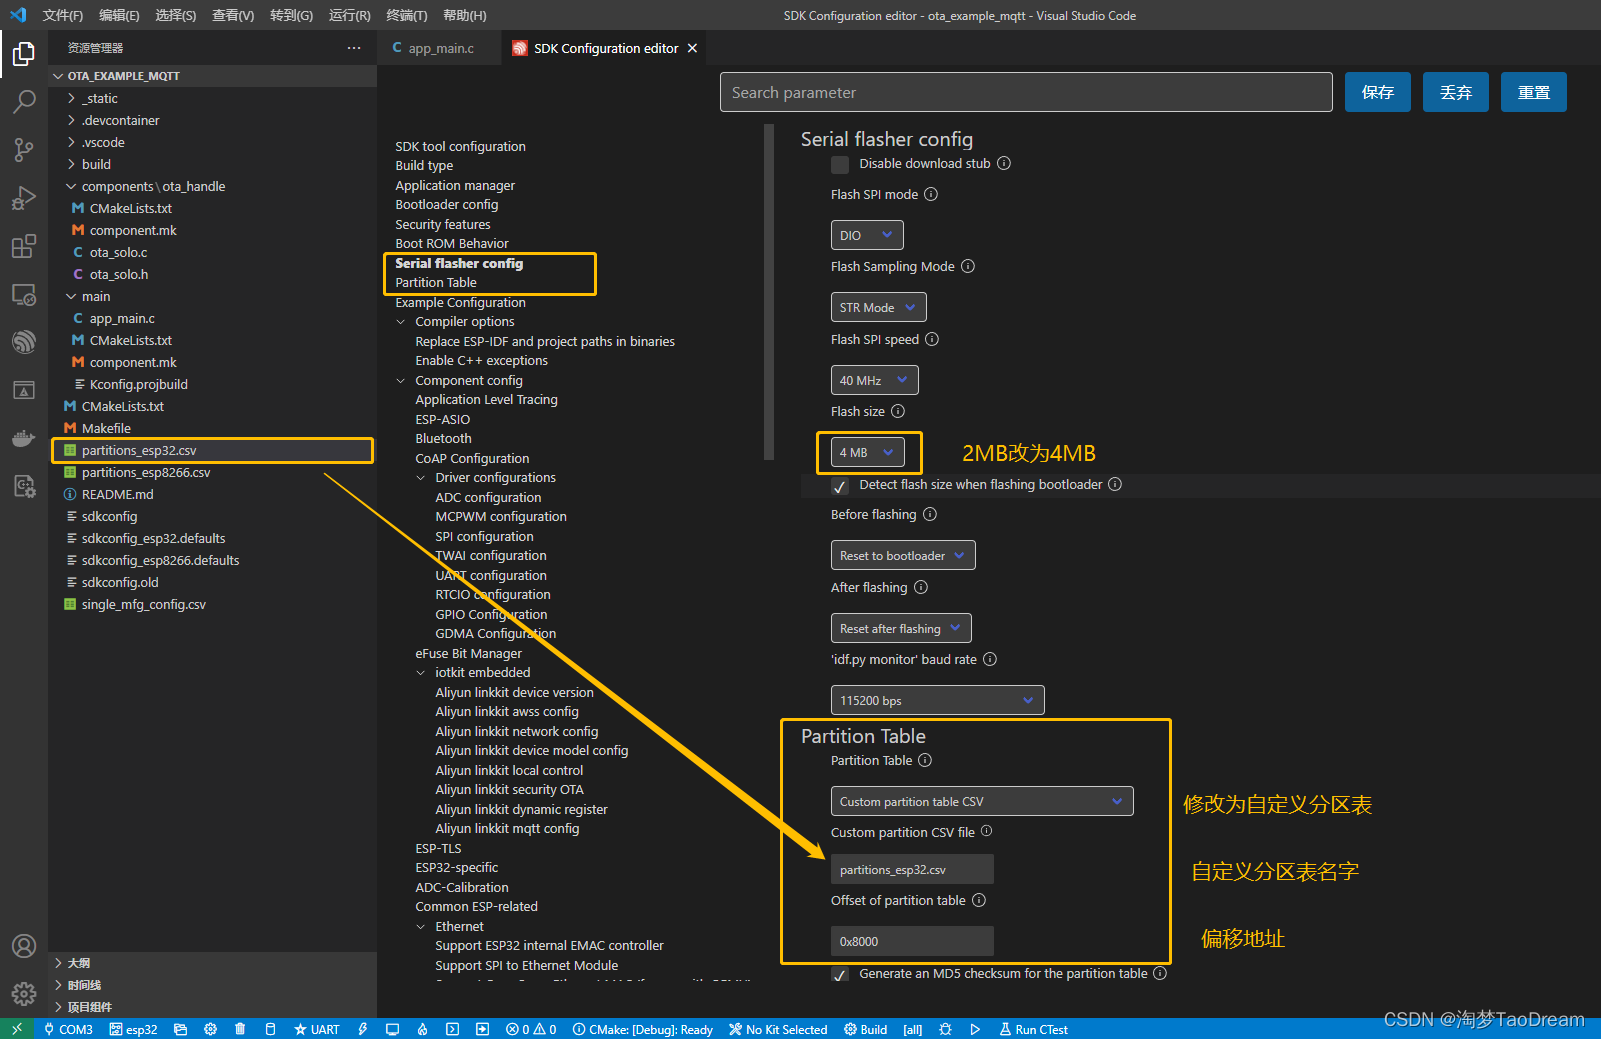Open the Run and Debug view

pos(24,197)
